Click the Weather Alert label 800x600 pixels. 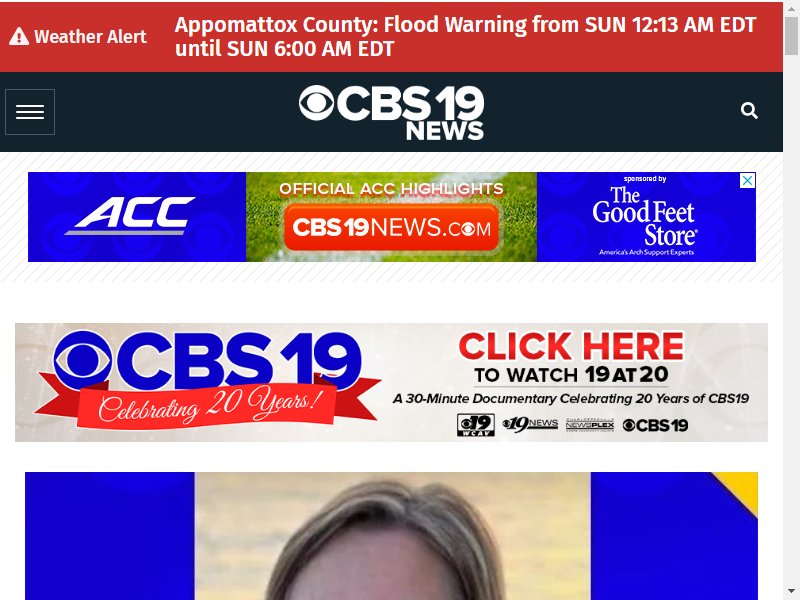tap(90, 37)
